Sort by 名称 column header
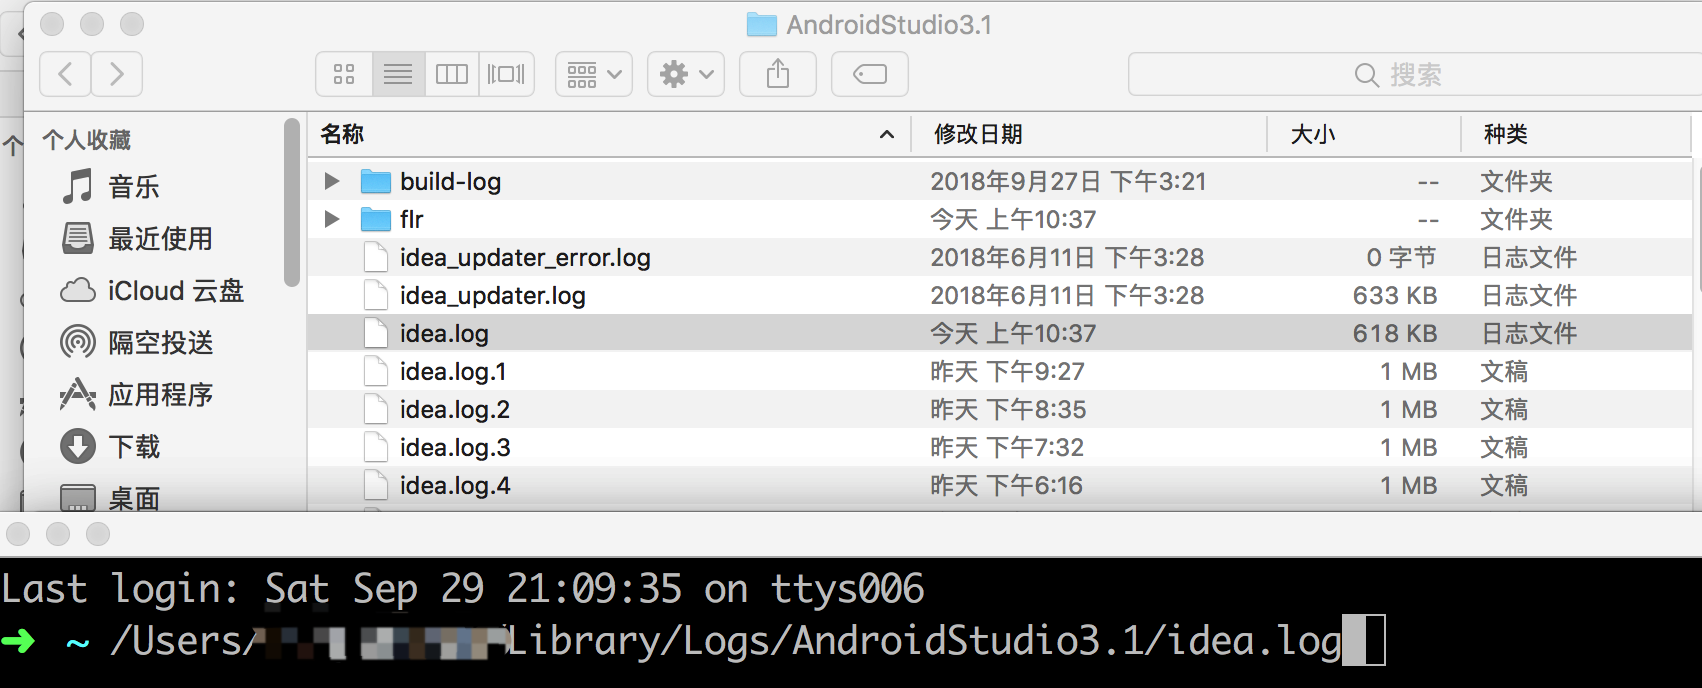 pos(609,134)
